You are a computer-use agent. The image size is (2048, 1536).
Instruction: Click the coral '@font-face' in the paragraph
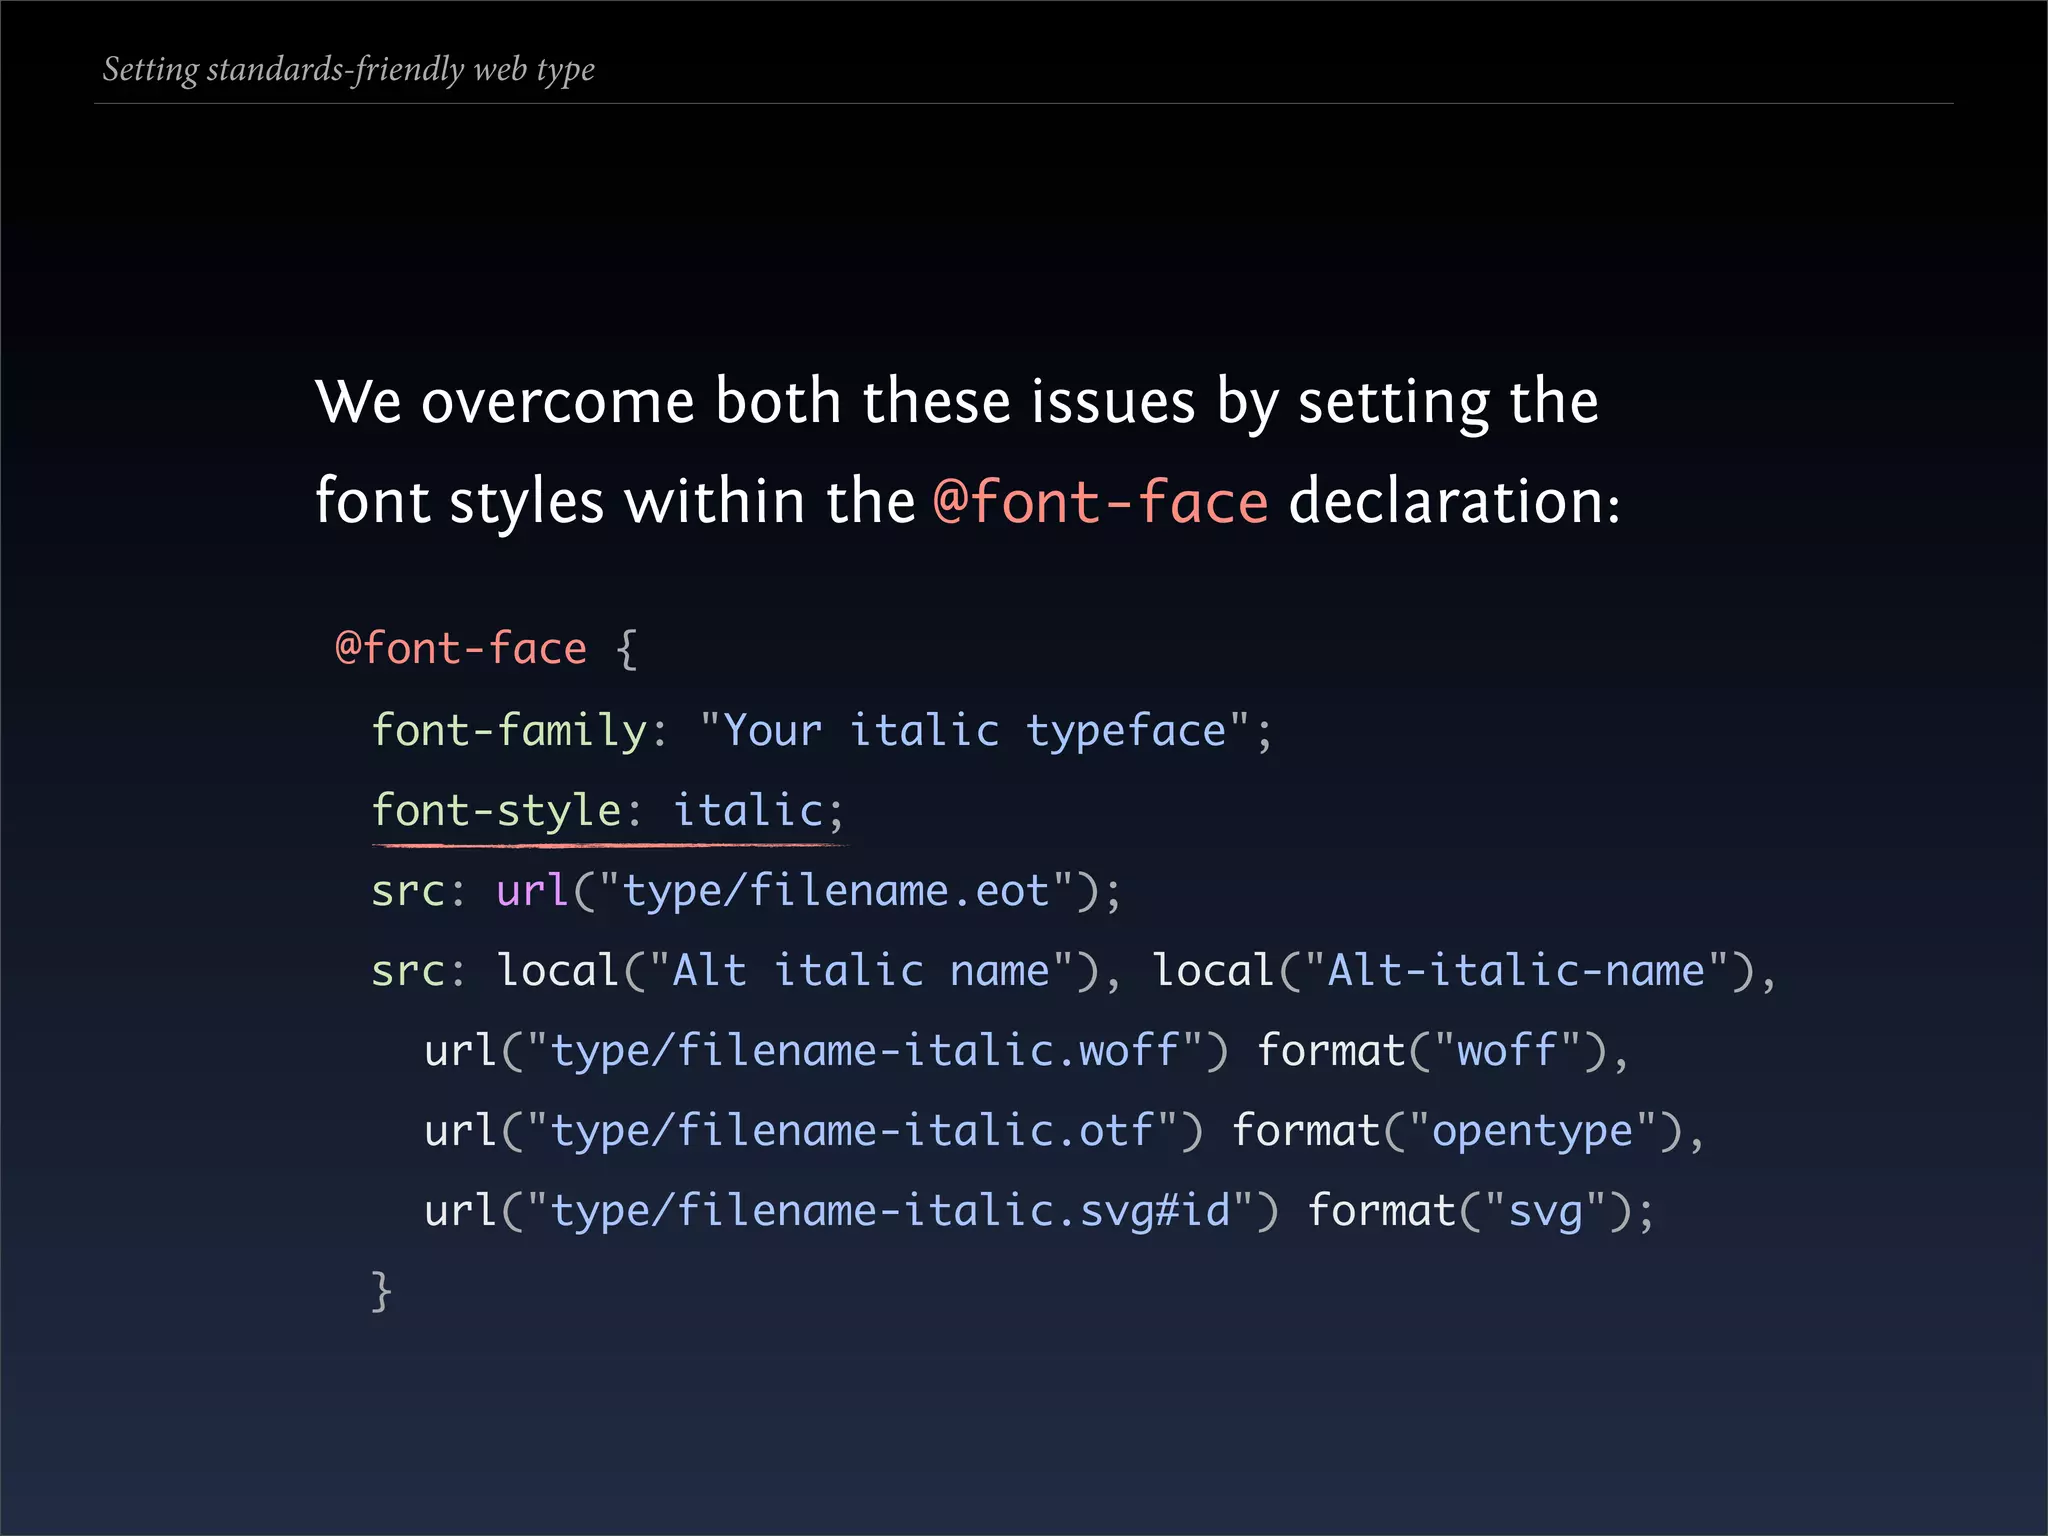1101,501
